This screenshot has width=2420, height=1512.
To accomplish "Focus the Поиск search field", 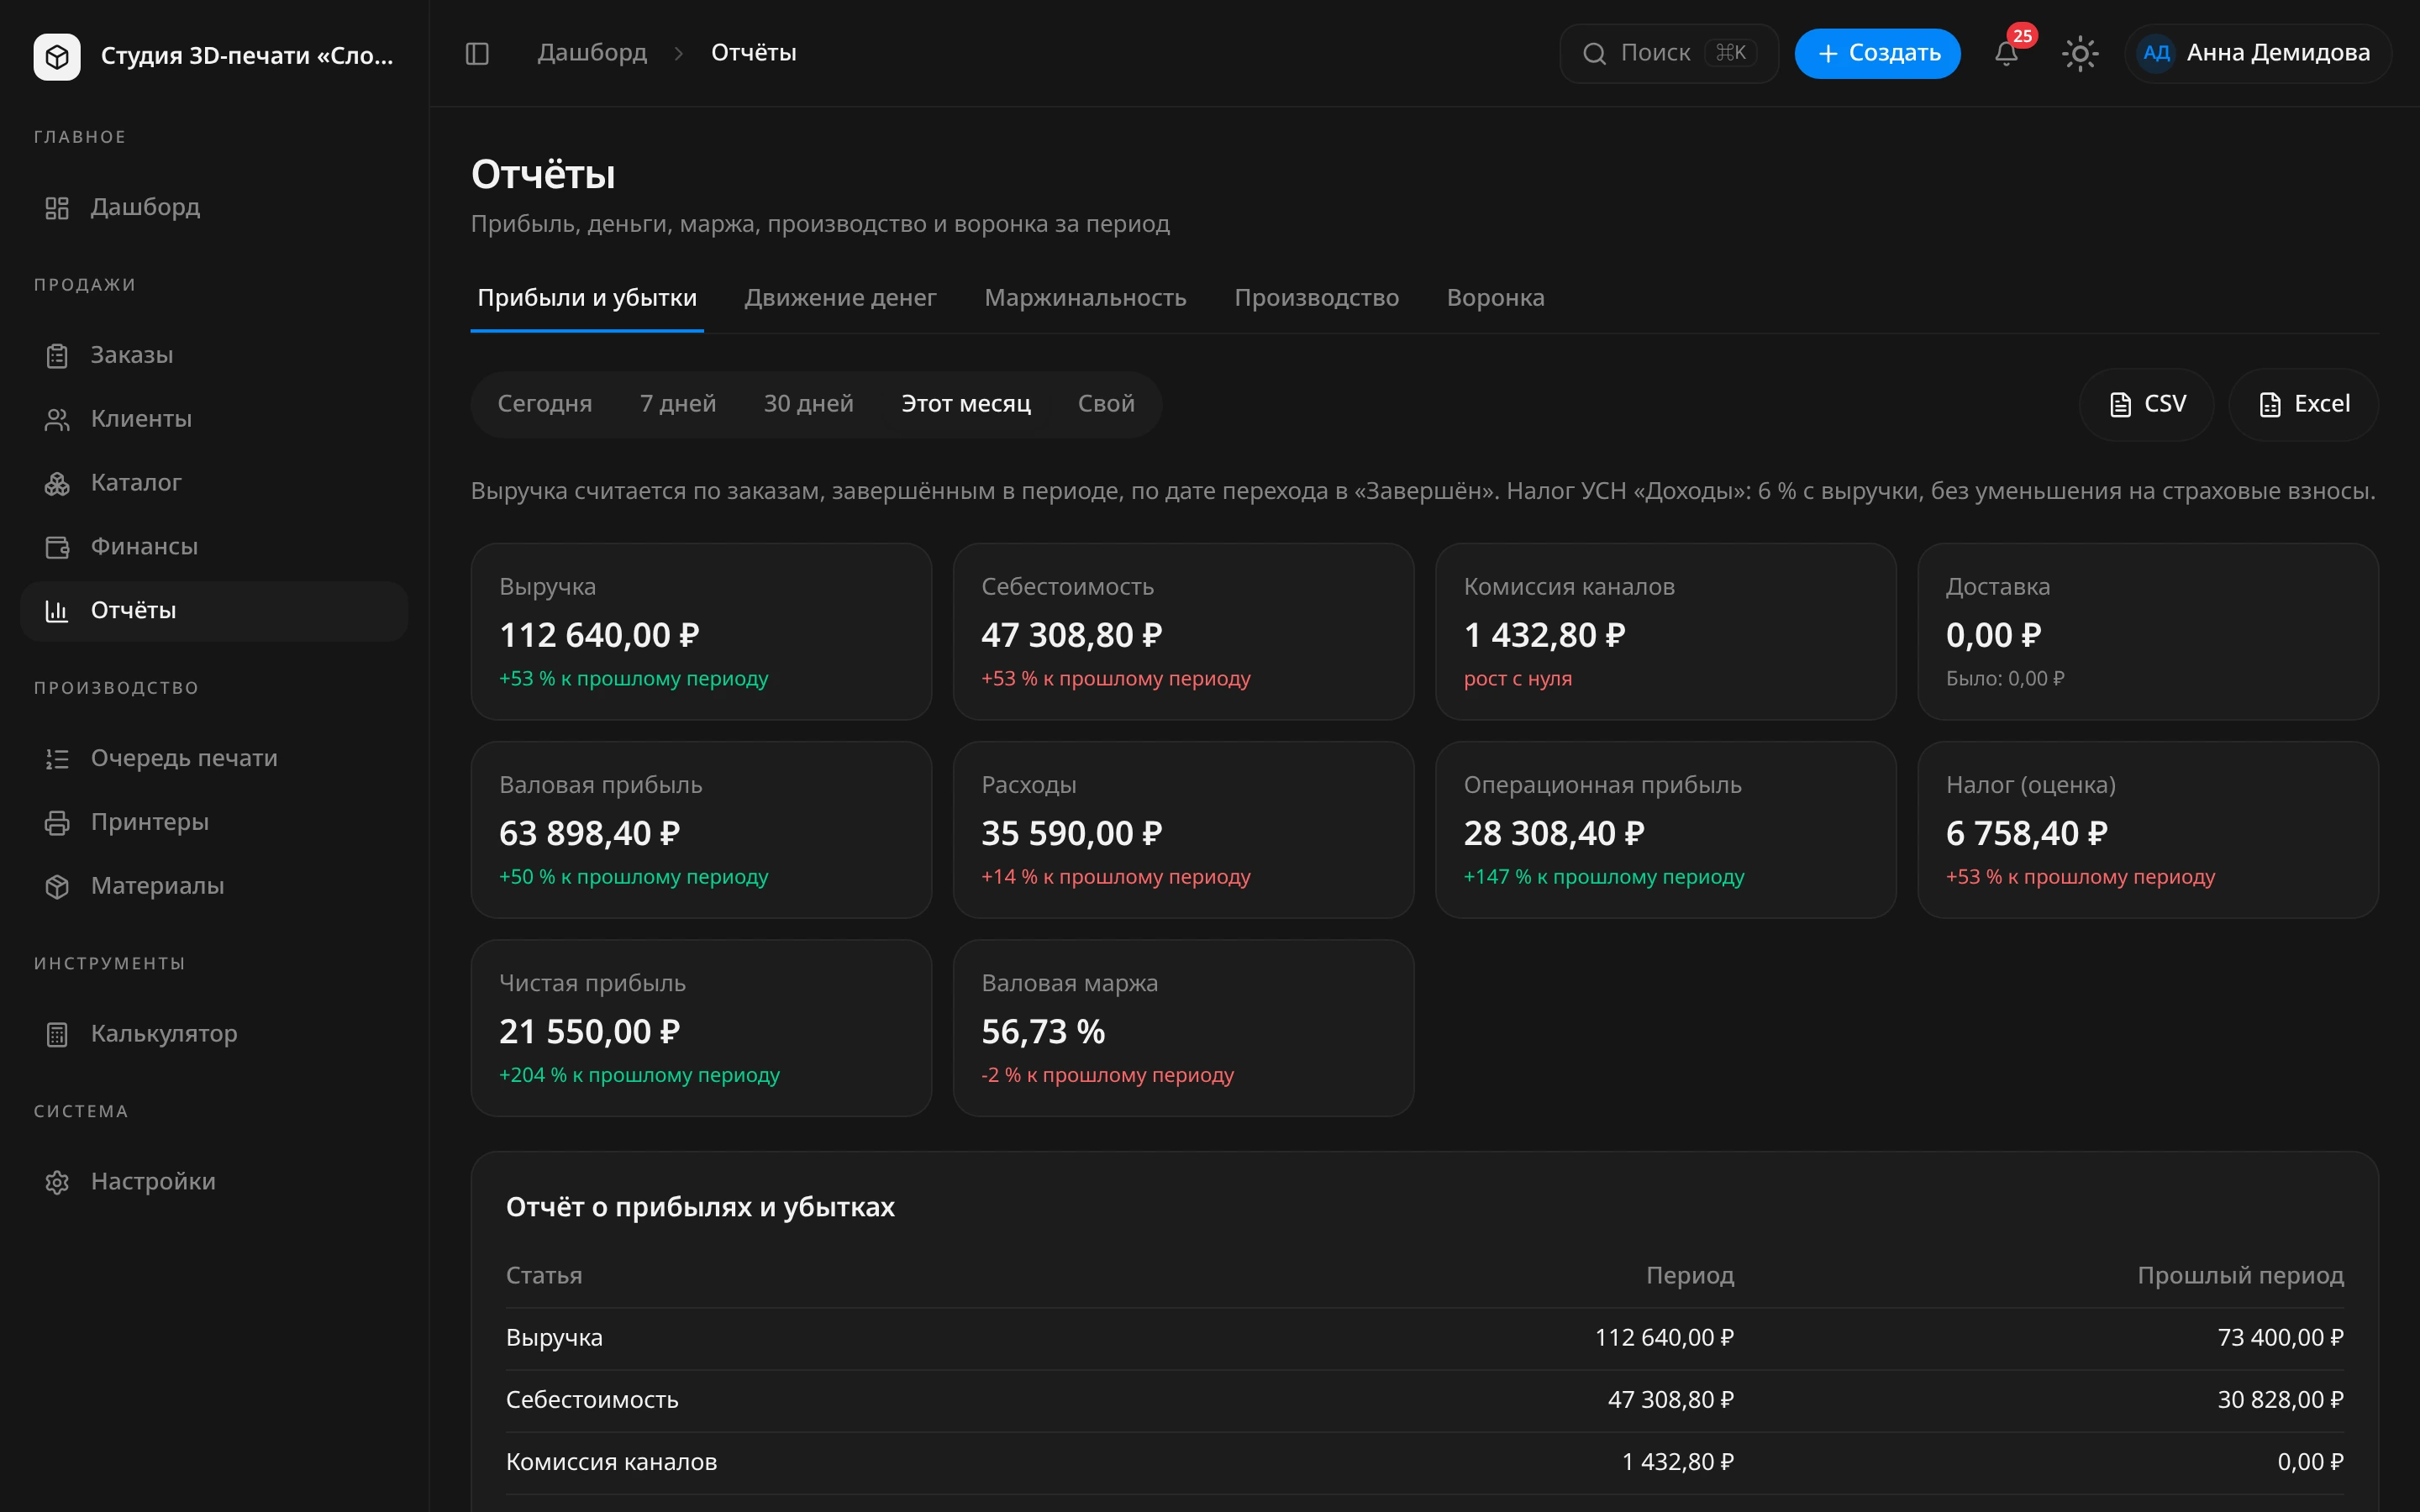I will 1668,53.
